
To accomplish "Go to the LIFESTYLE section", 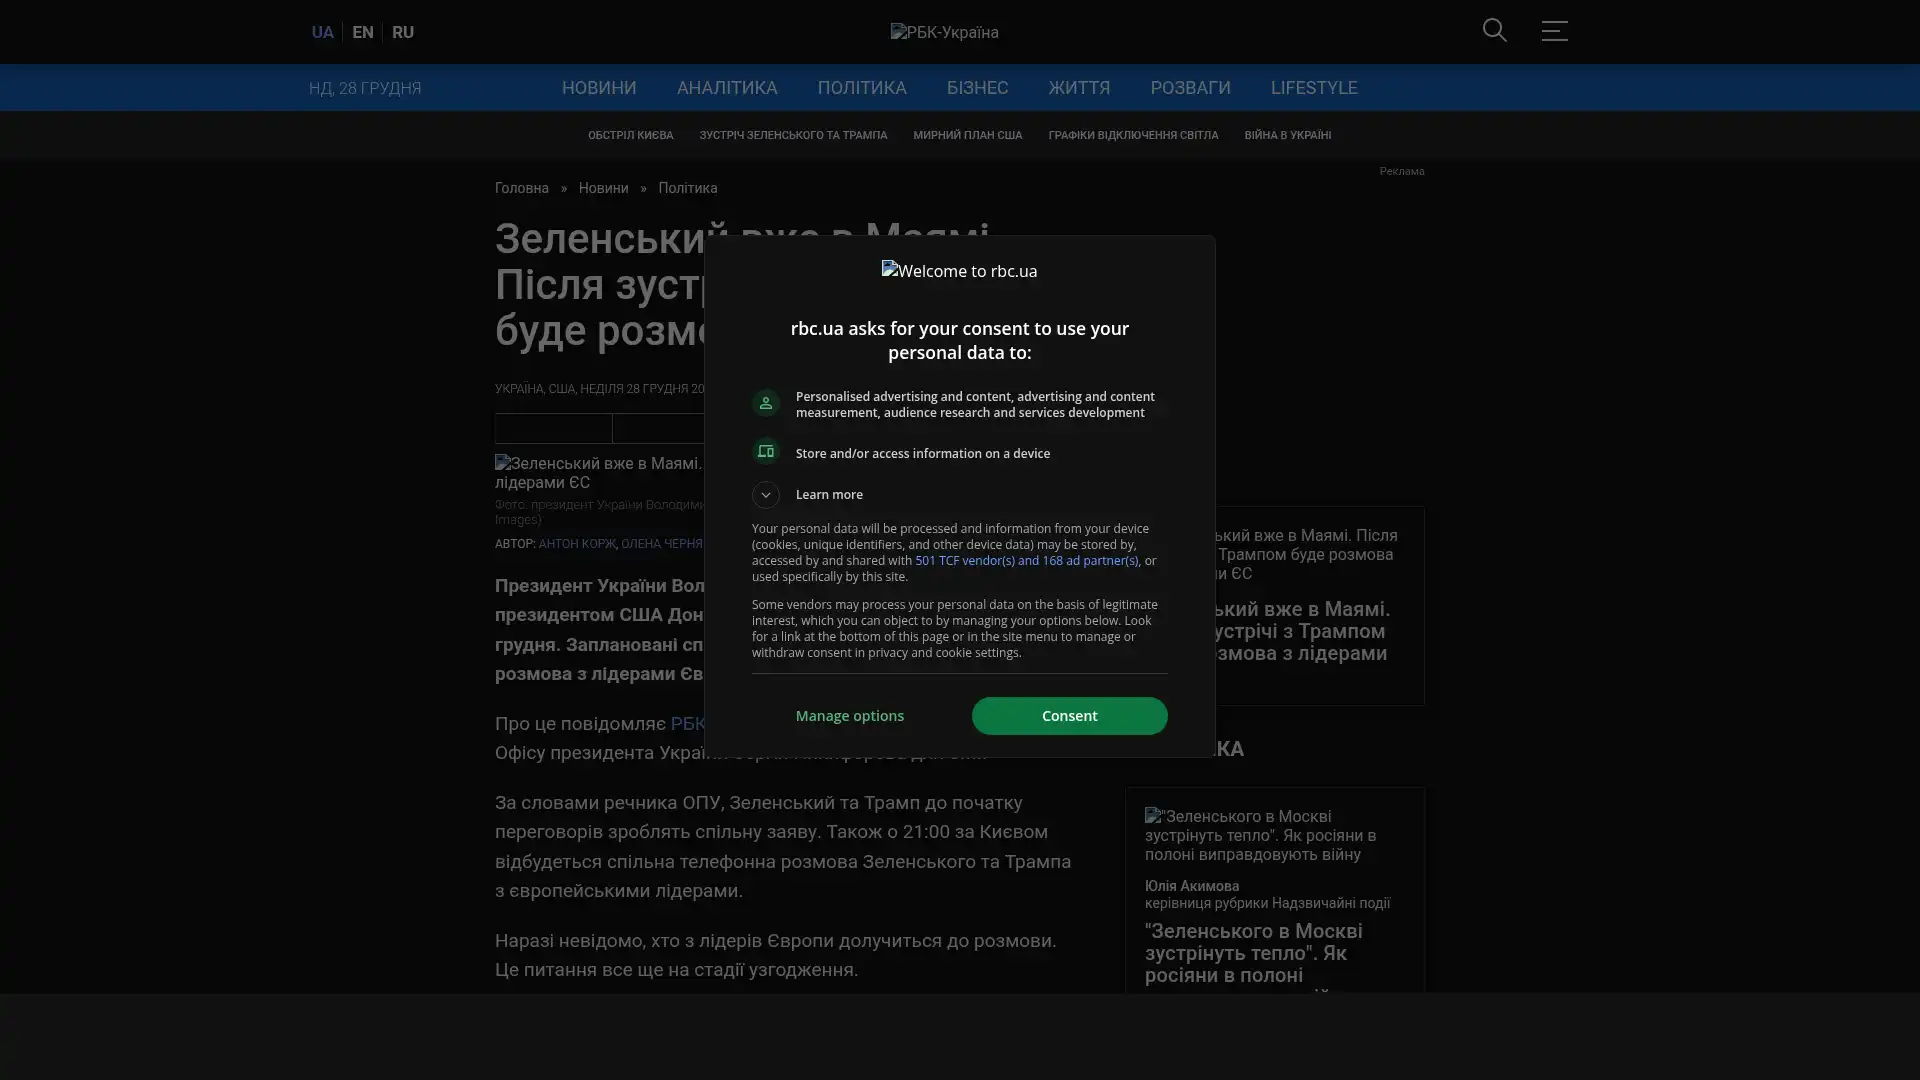I will tap(1313, 88).
